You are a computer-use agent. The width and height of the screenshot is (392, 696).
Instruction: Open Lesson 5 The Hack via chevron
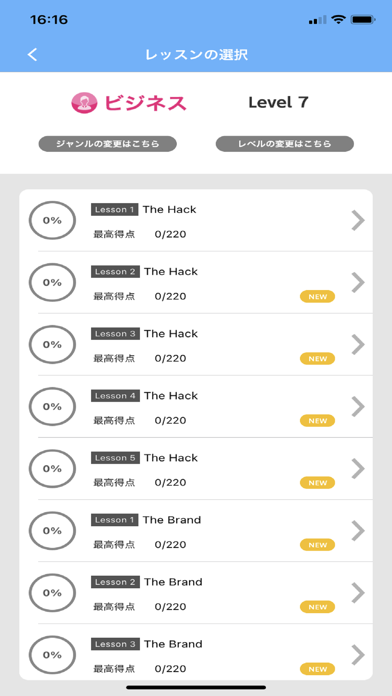pos(358,469)
